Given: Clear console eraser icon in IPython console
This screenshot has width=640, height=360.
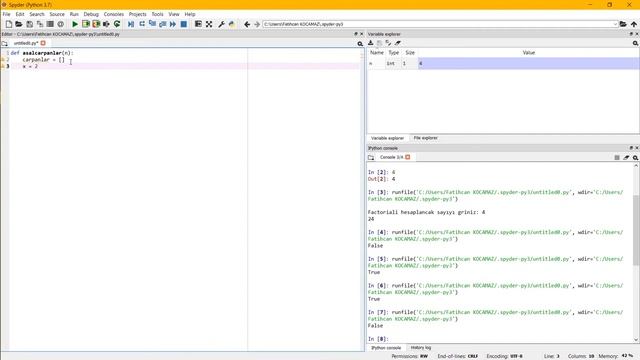Looking at the screenshot, I should pos(626,158).
